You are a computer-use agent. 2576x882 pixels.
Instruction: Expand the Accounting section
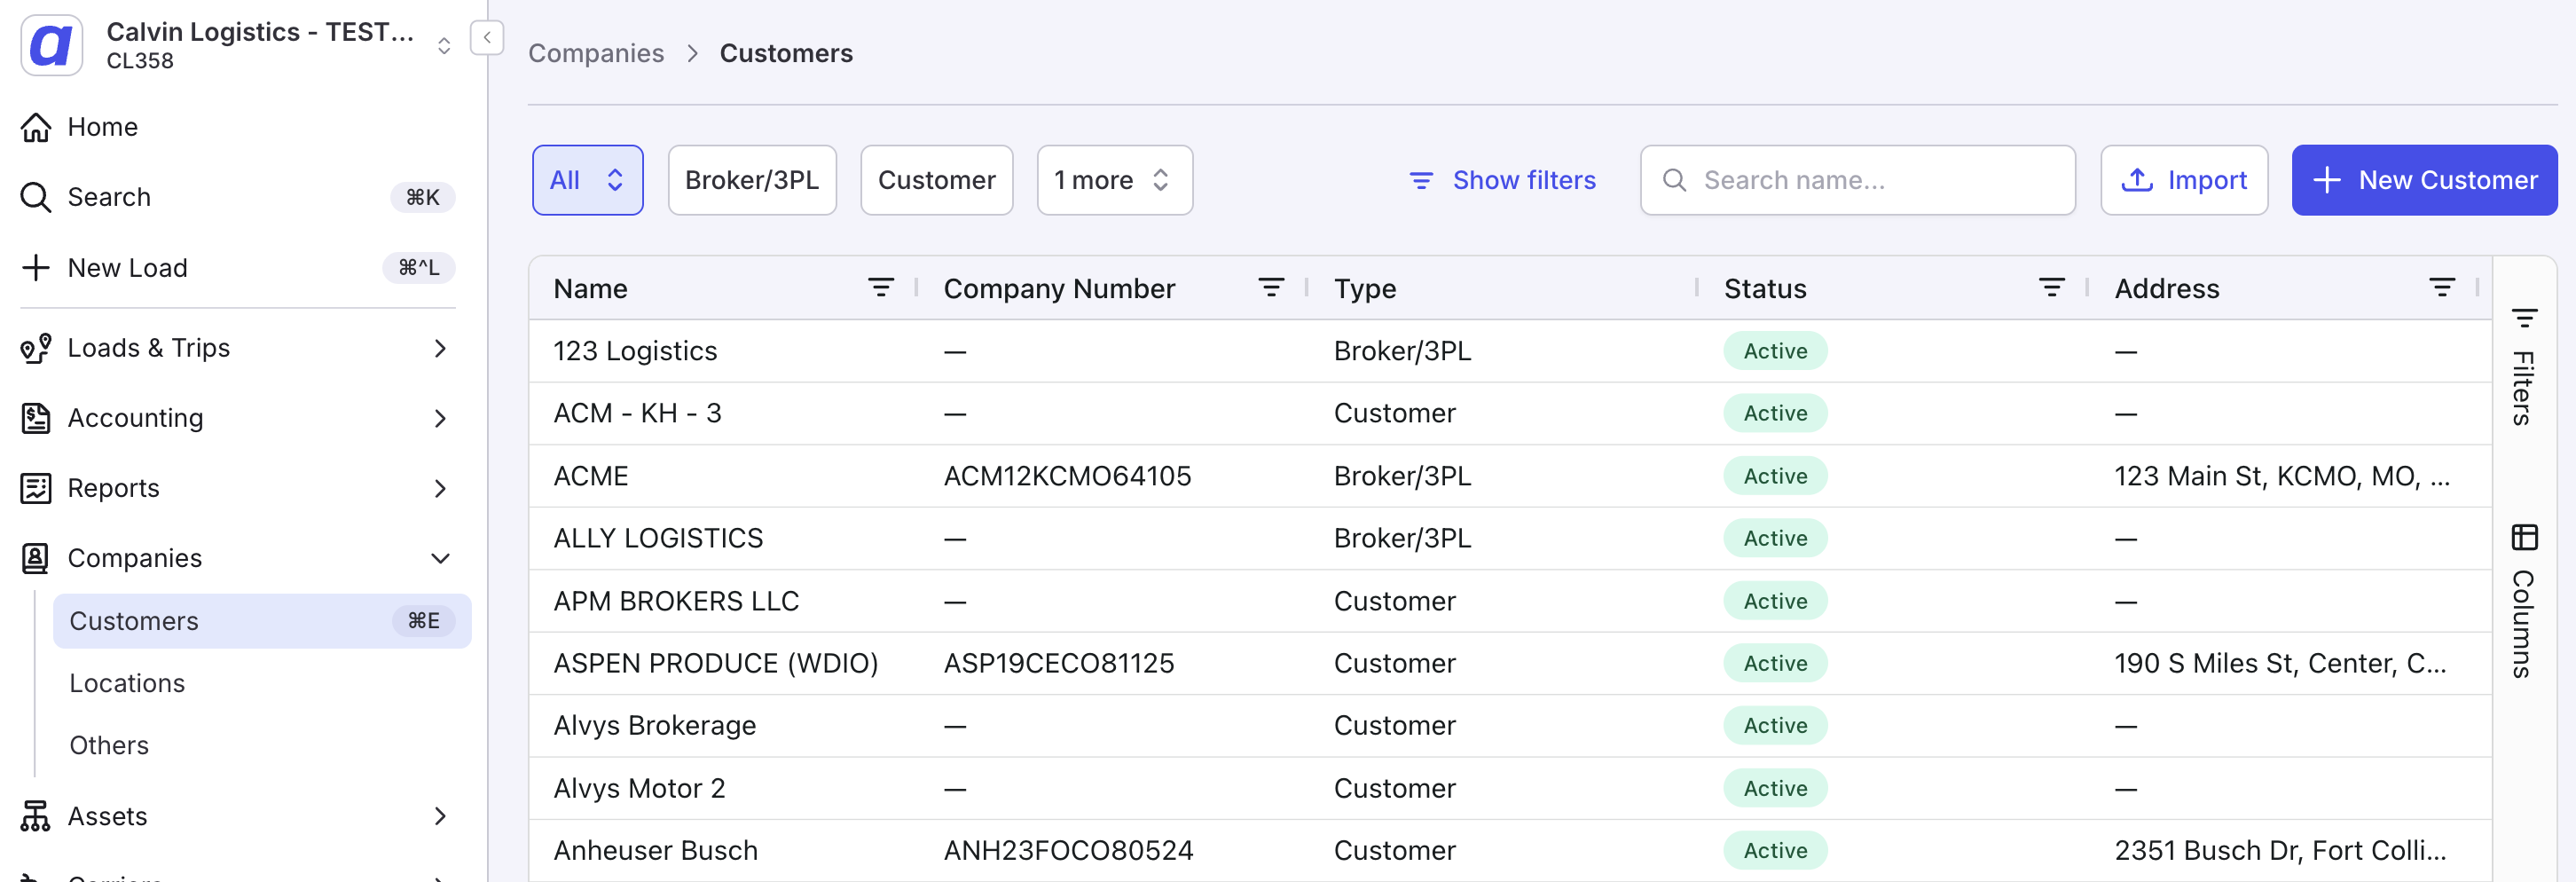coord(440,418)
